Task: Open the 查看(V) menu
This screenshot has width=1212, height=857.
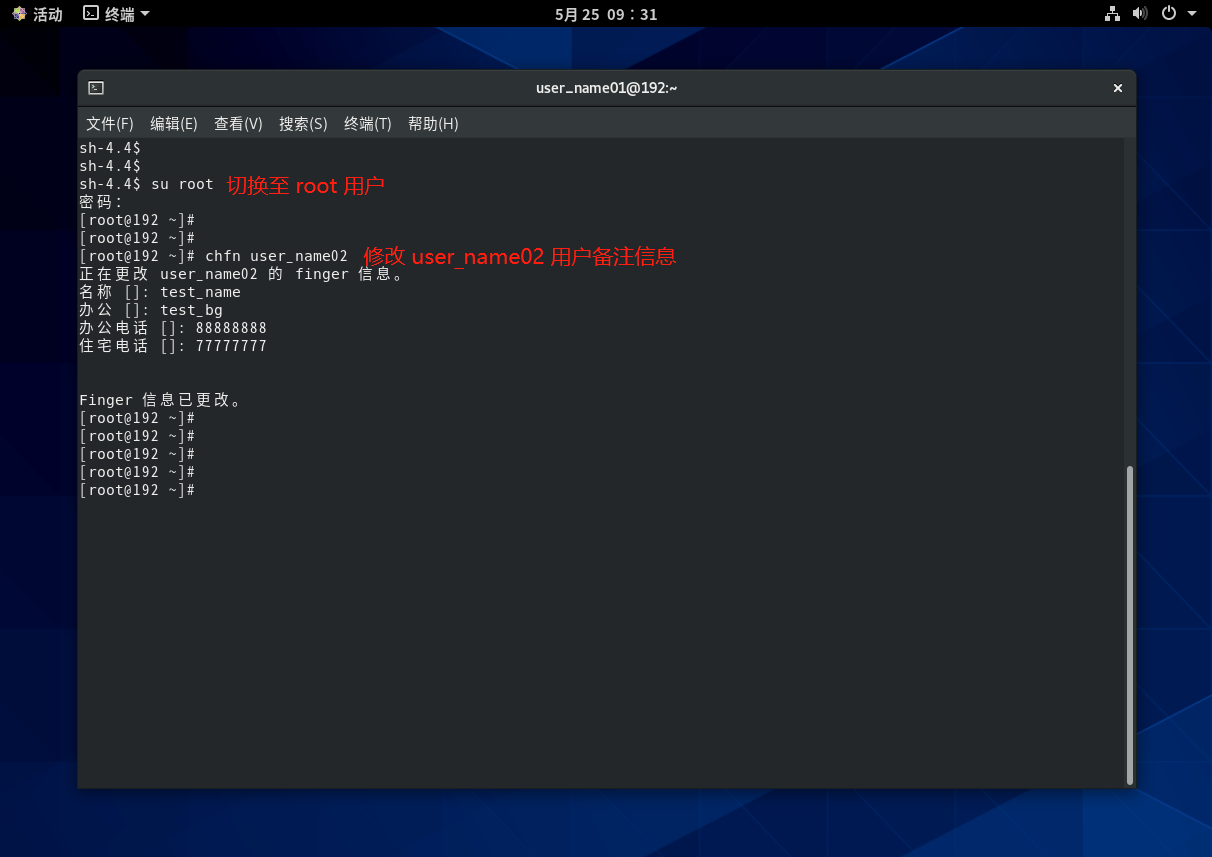Action: [x=238, y=124]
